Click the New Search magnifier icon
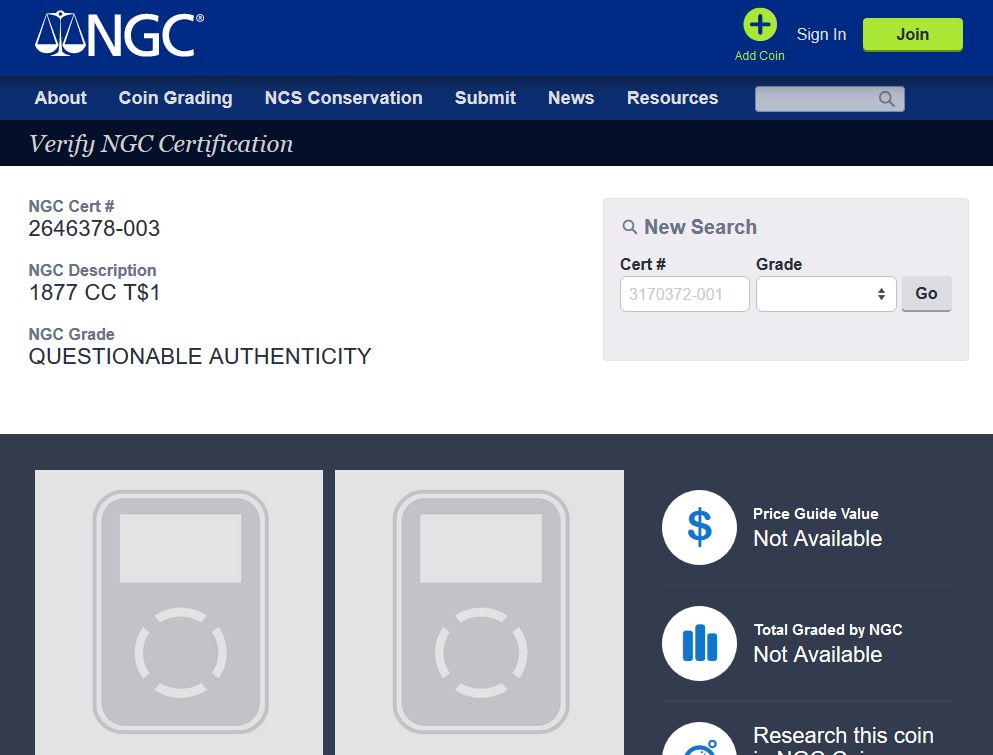Screen dimensions: 993x755 (630, 227)
